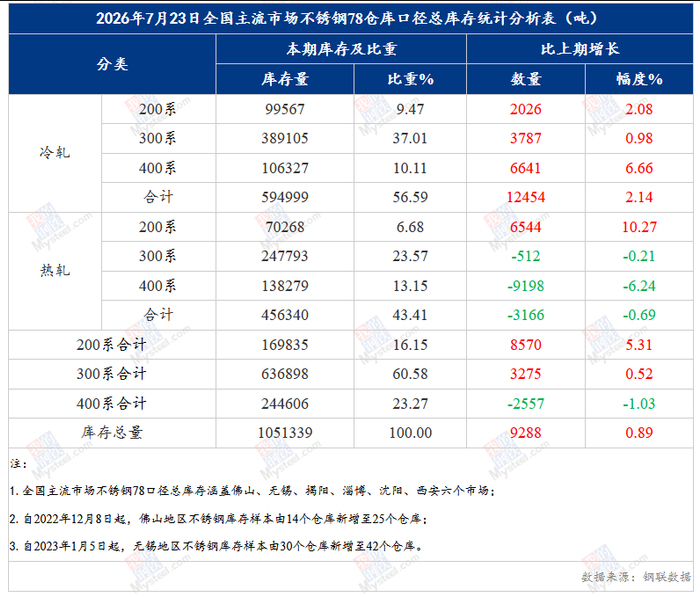Click the 比上期增长 header
The height and width of the screenshot is (597, 700).
579,49
